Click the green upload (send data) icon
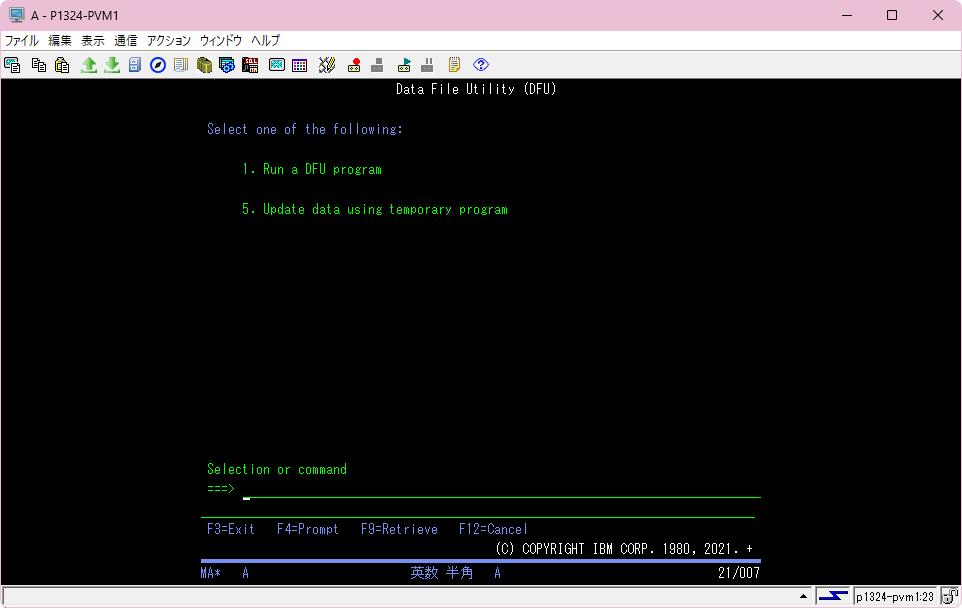 click(x=89, y=64)
